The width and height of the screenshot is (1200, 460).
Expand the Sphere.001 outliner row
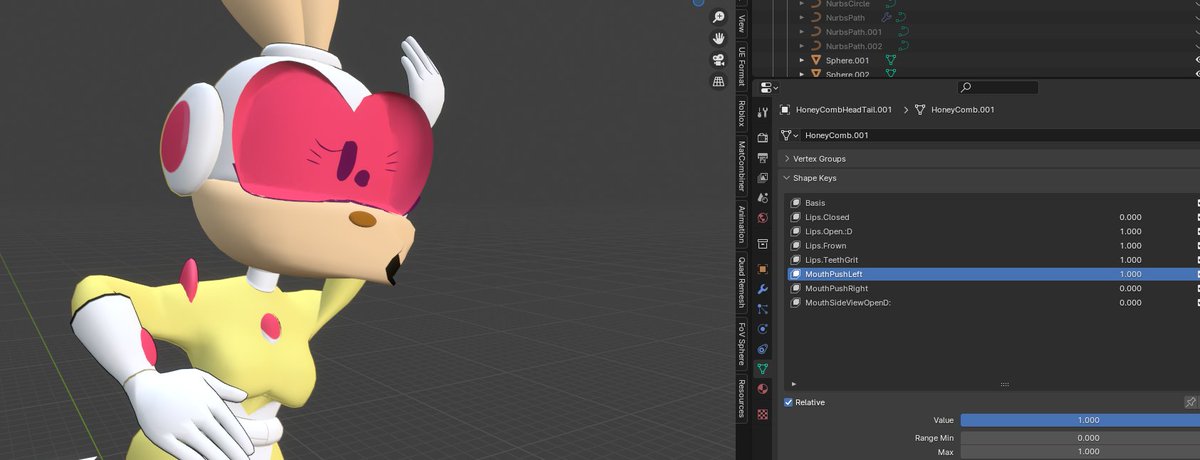[802, 60]
